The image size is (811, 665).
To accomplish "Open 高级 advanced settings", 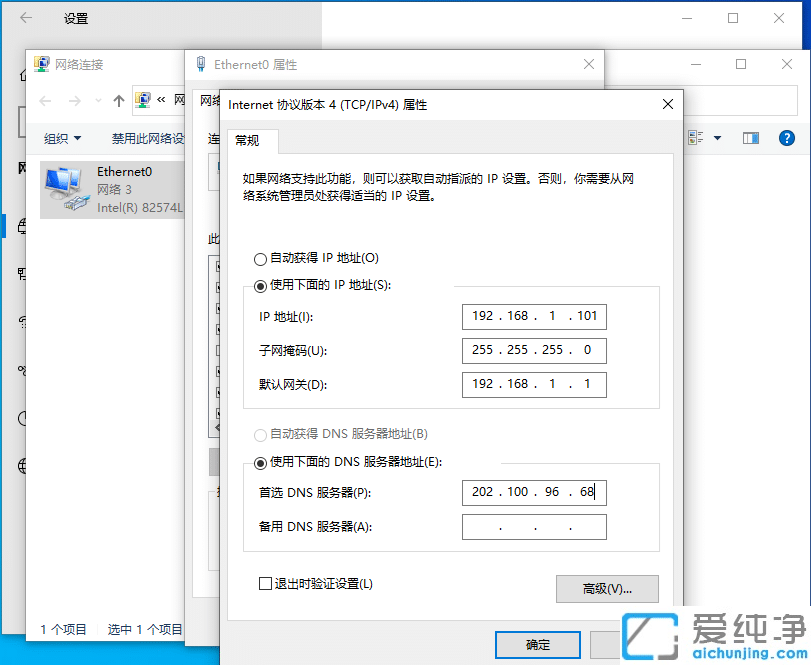I will click(x=607, y=589).
